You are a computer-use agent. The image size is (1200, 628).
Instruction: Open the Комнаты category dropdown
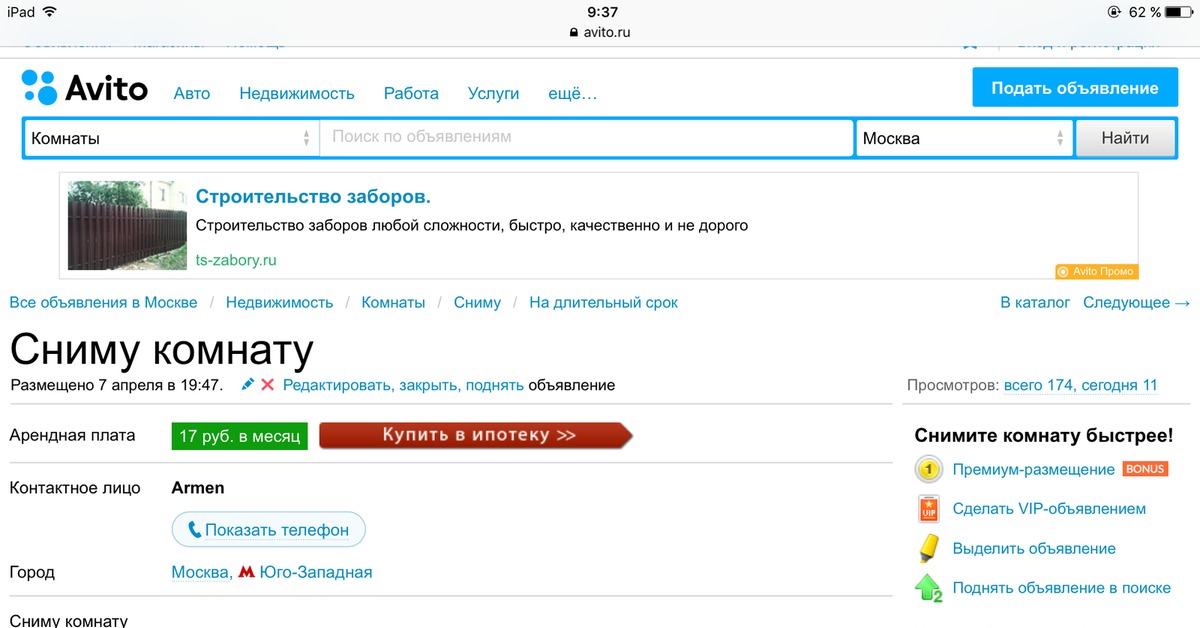tap(171, 138)
